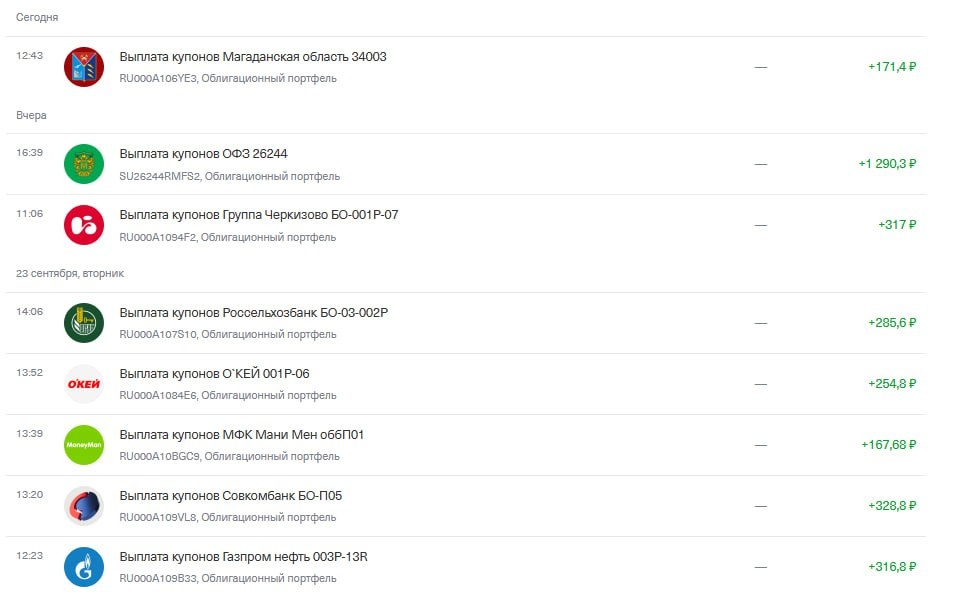The height and width of the screenshot is (604, 964).
Task: Select 'Выплата купонов Группа Черкизово БО-001Р-07' title
Action: [259, 215]
